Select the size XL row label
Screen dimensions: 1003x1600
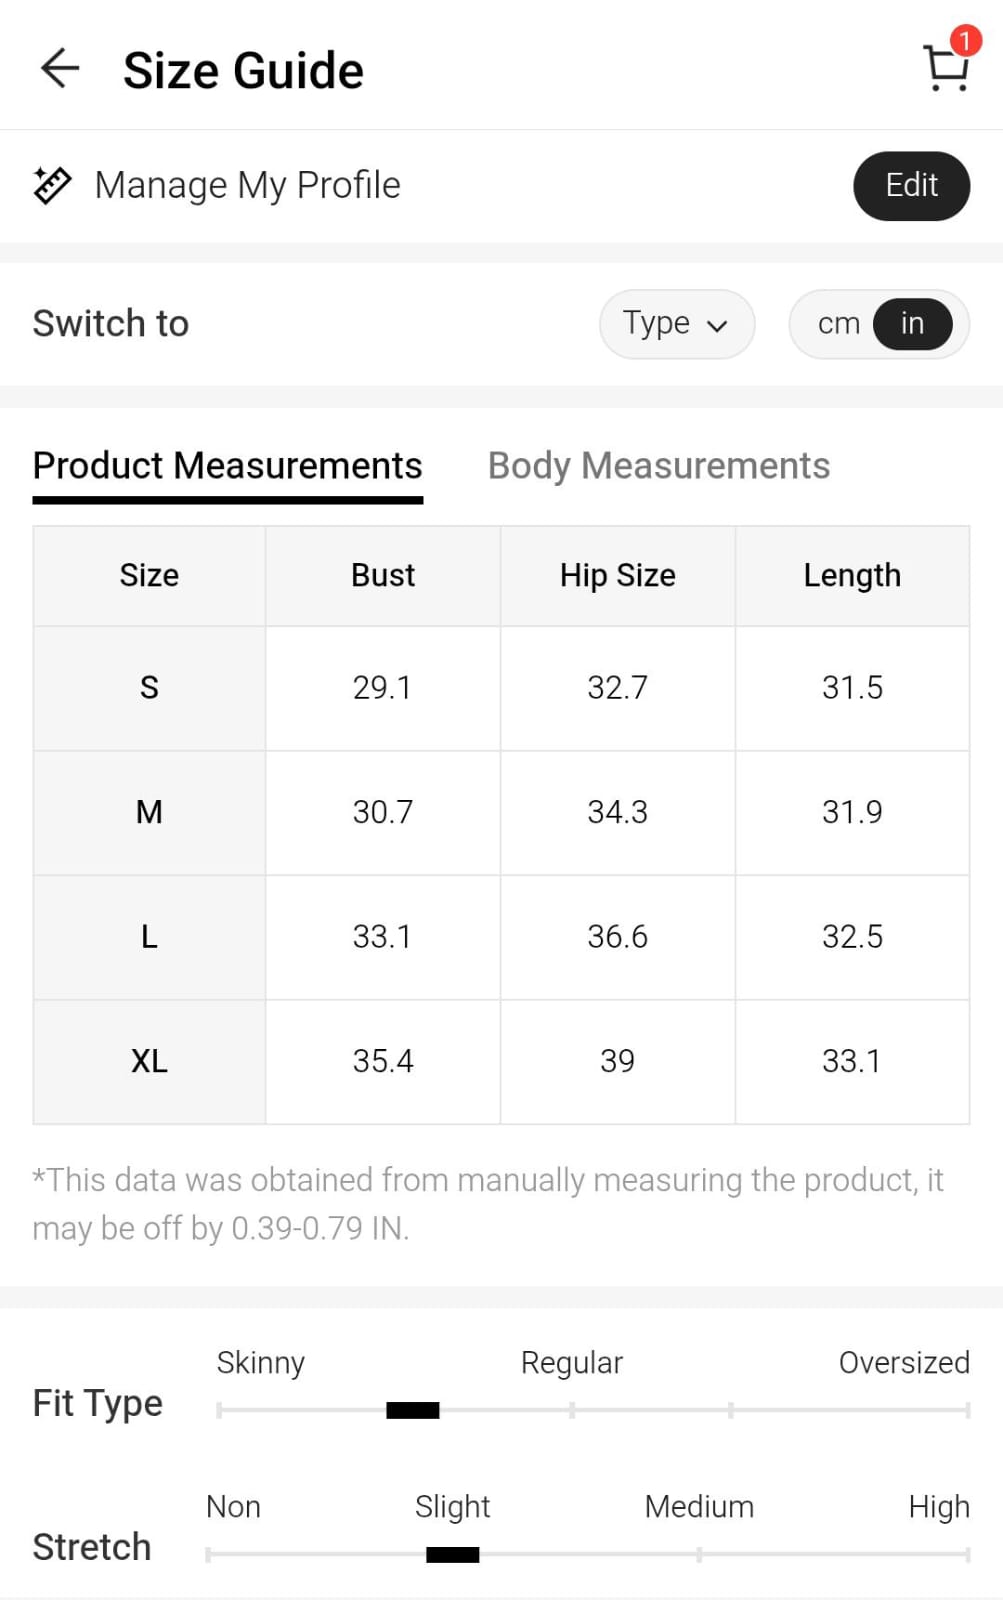coord(149,1061)
